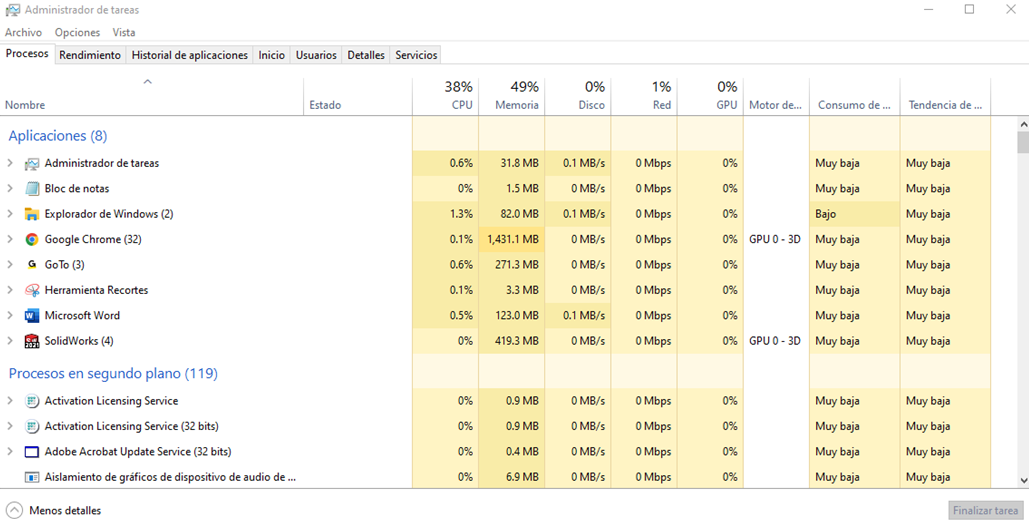Screen dimensions: 1029x526
Task: Collapse view with Menos detalles arrow icon
Action: [14, 510]
